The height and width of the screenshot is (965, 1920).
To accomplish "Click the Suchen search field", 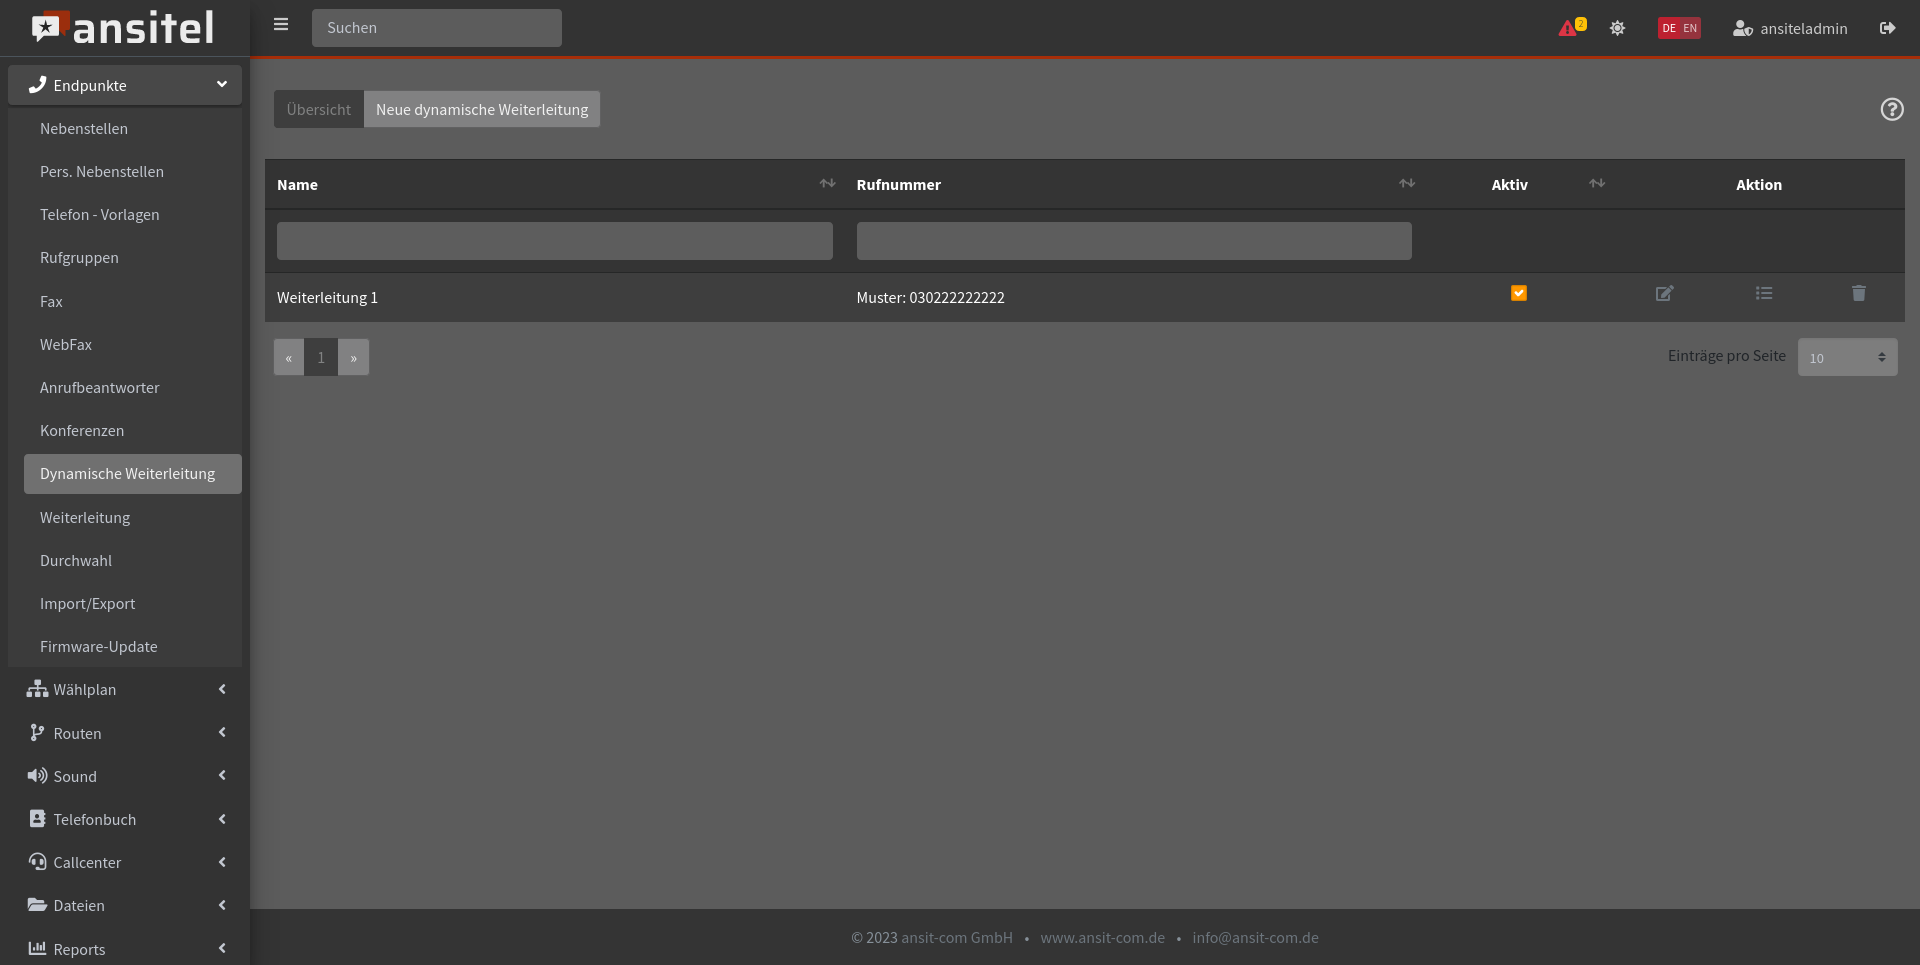I will [436, 28].
